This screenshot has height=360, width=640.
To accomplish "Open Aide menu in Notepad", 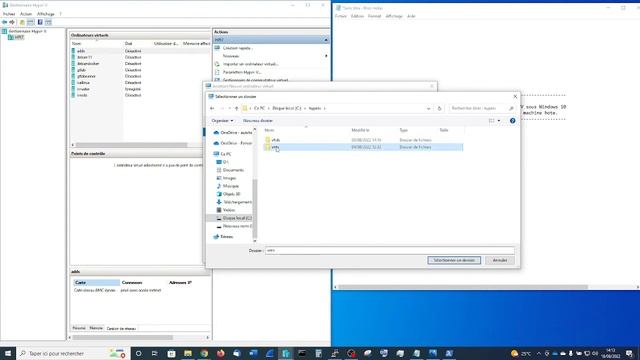I will (411, 16).
